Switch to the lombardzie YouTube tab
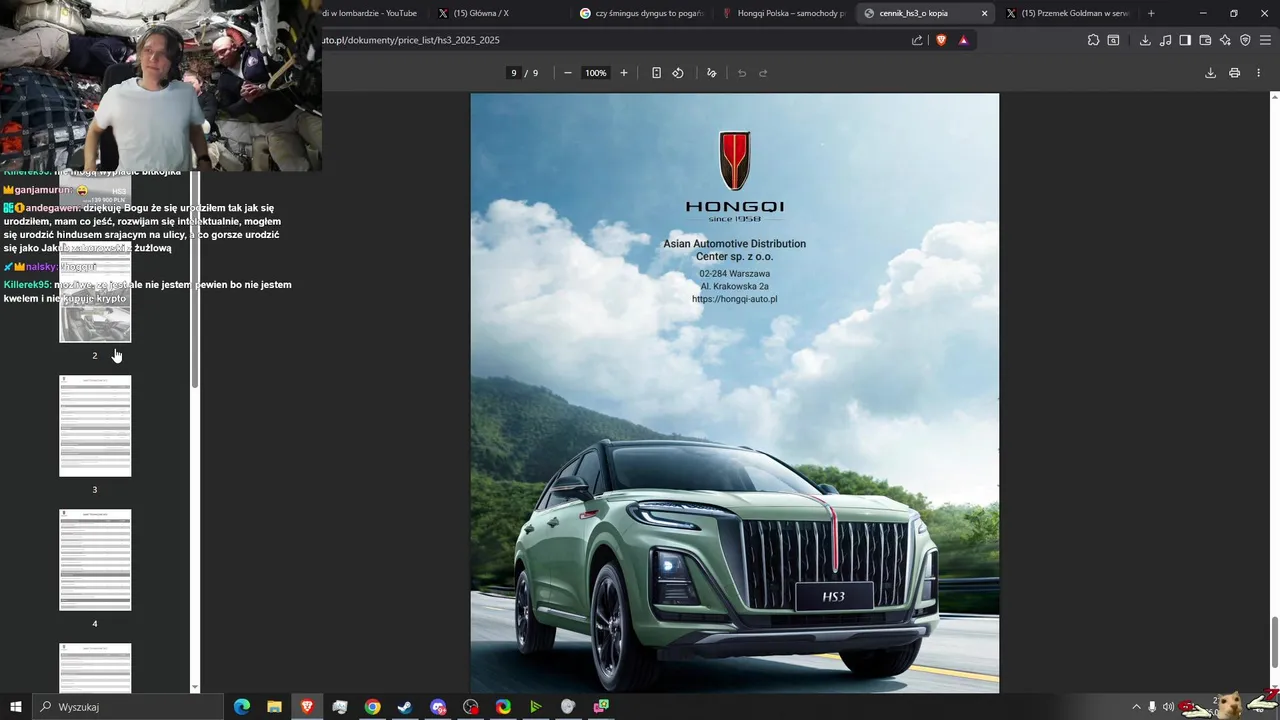Image resolution: width=1280 pixels, height=720 pixels. (372, 13)
